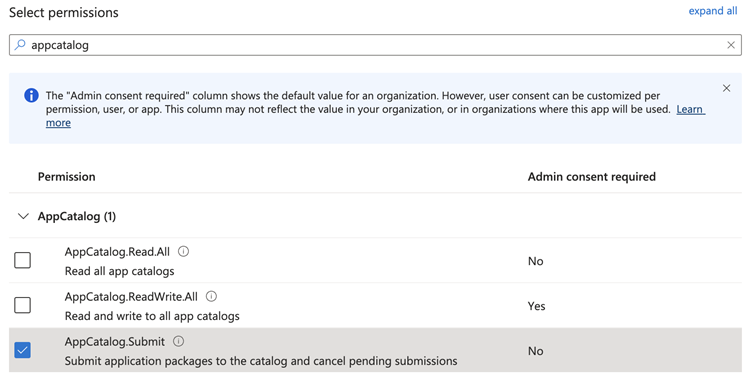Click the Permission column header
Viewport: 750px width, 391px height.
[66, 177]
